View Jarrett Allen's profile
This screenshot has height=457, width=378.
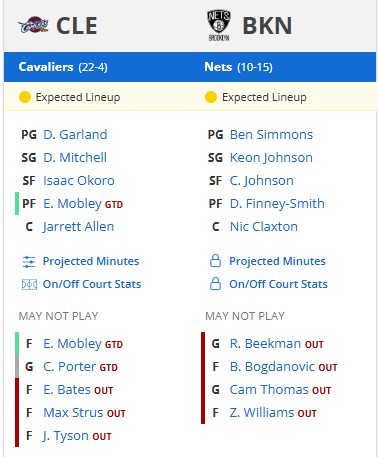tap(78, 227)
